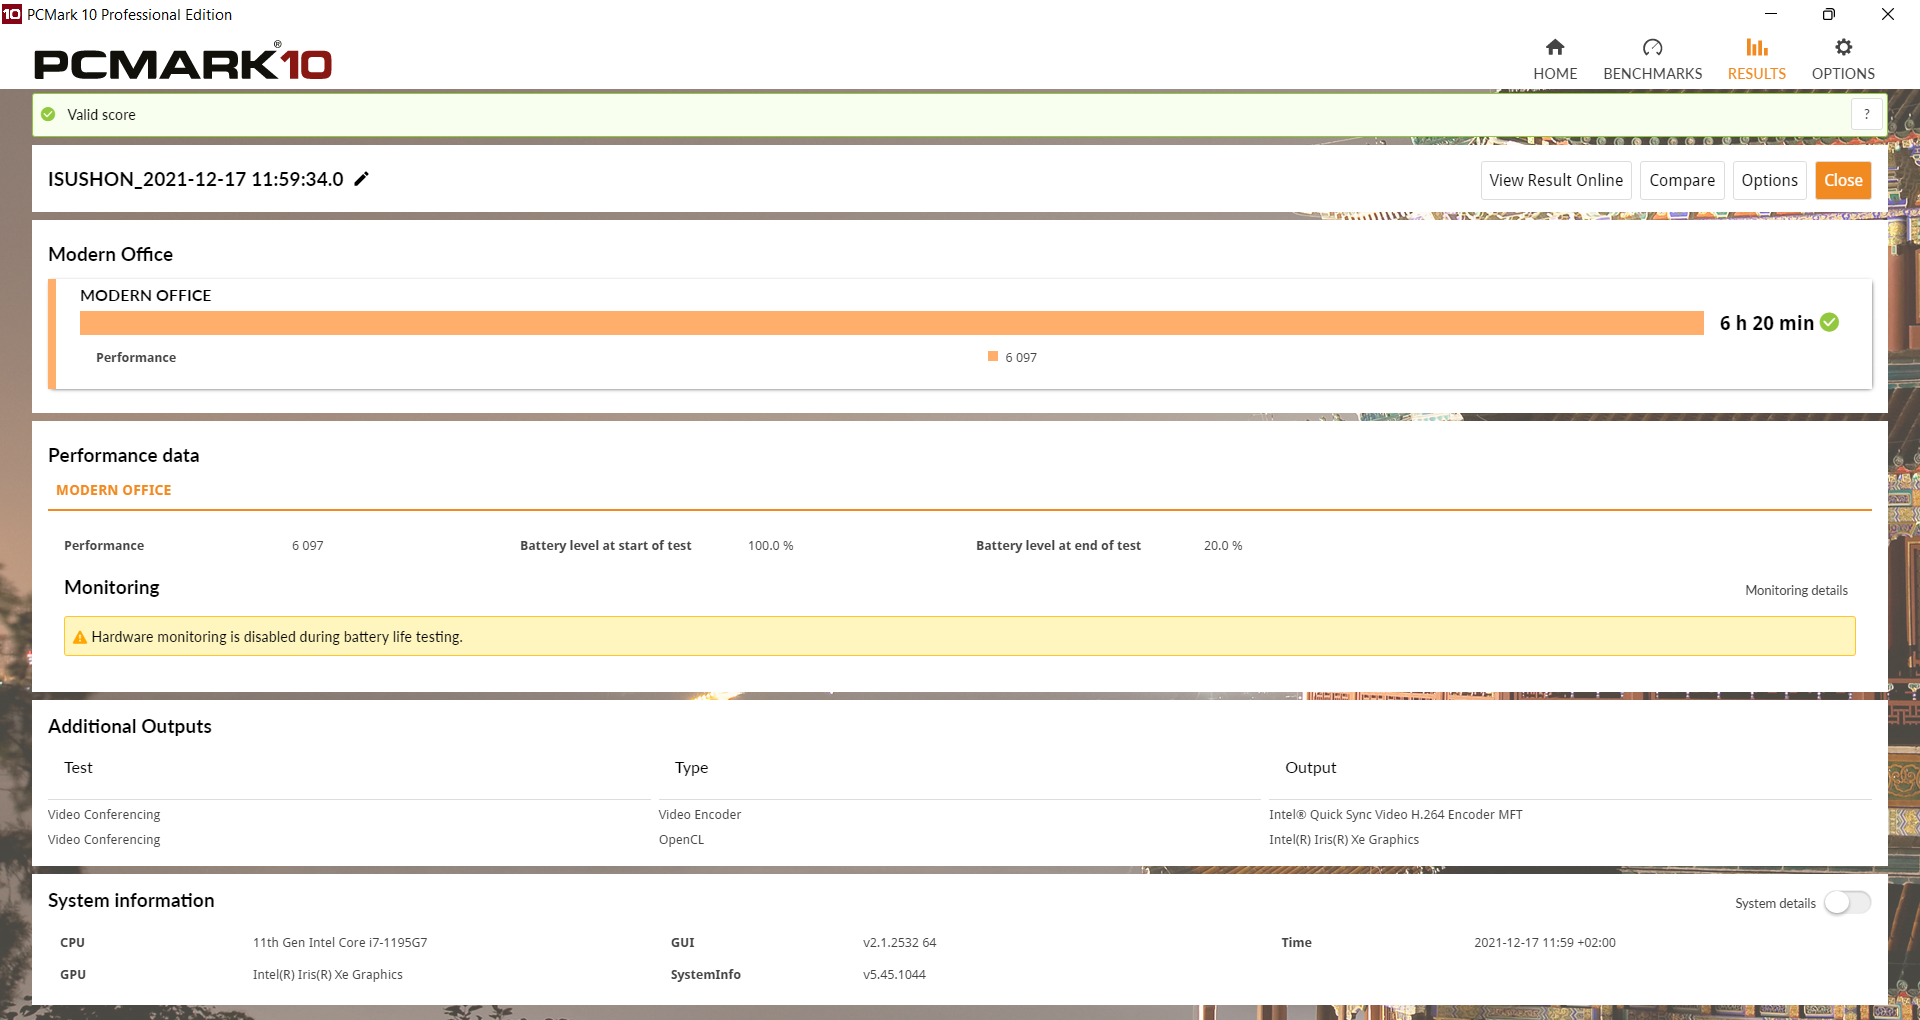Click the Test column header
This screenshot has width=1920, height=1020.
(x=78, y=767)
